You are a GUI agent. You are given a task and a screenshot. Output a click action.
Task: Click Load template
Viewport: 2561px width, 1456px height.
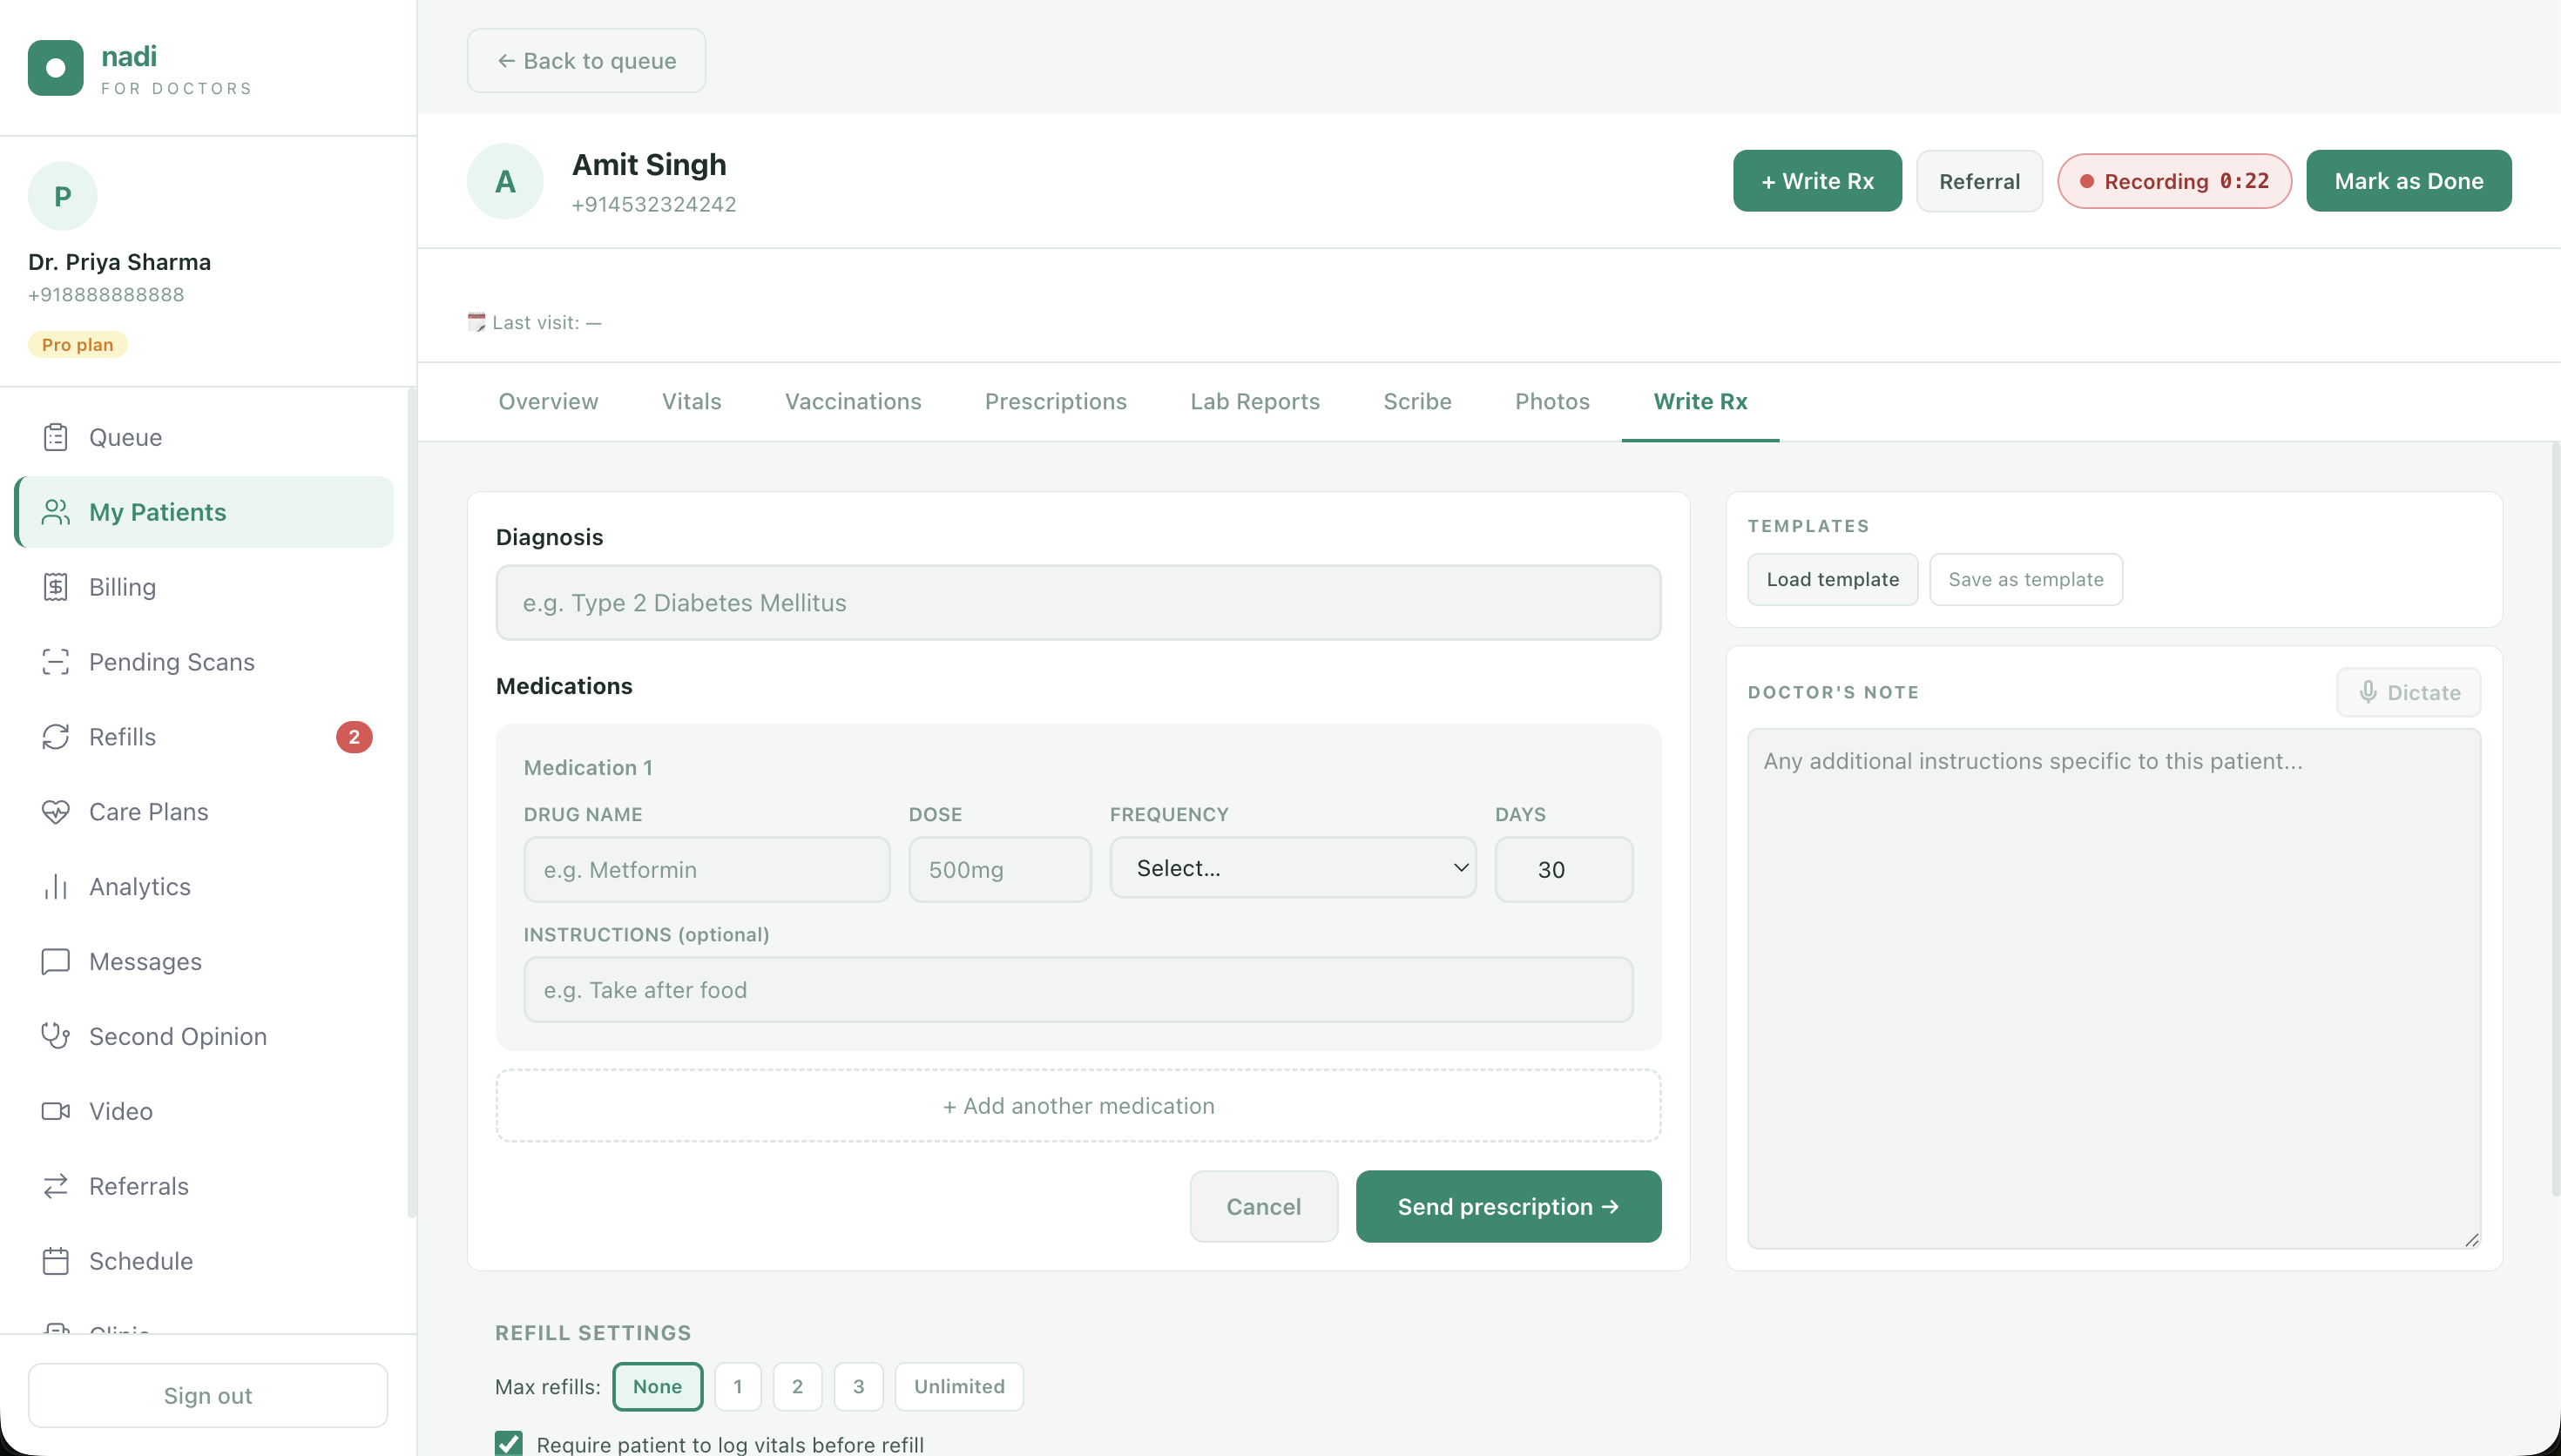[1832, 579]
